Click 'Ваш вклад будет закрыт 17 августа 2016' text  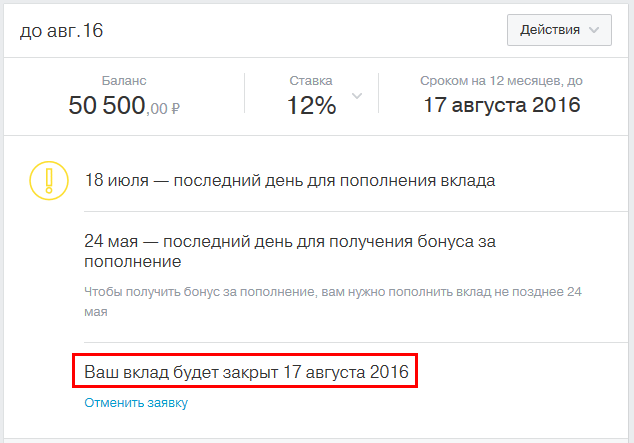point(246,372)
